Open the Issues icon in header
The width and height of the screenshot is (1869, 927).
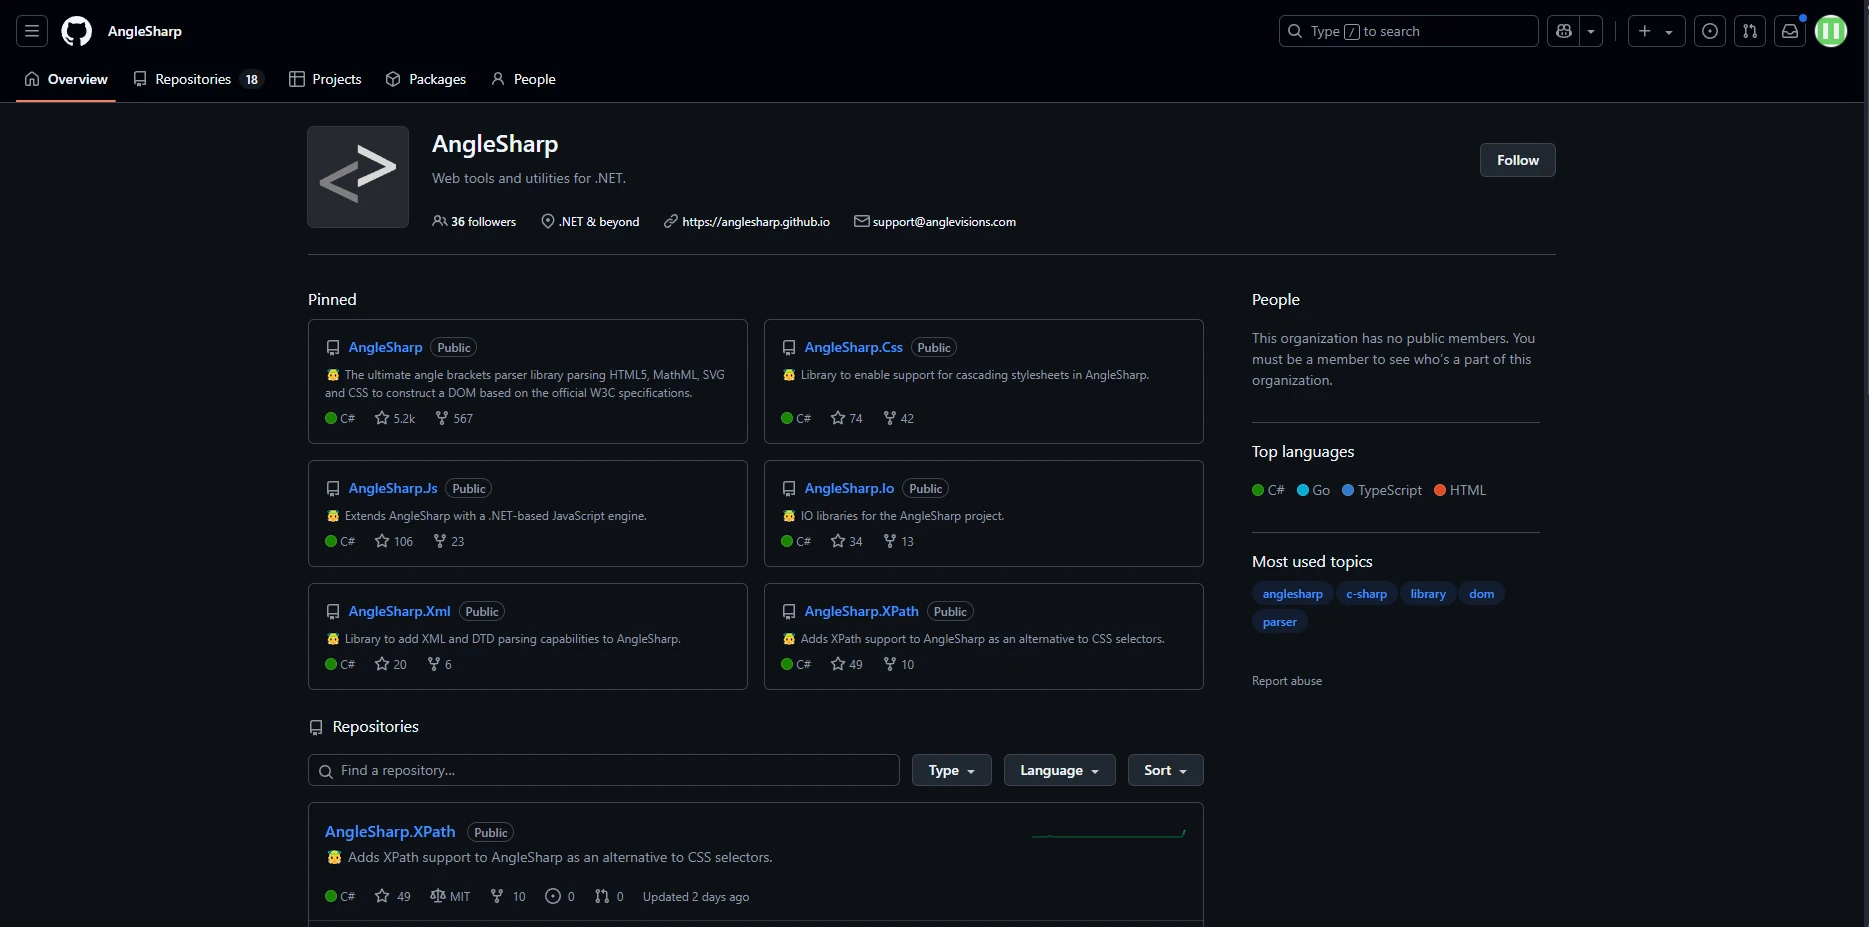1710,31
